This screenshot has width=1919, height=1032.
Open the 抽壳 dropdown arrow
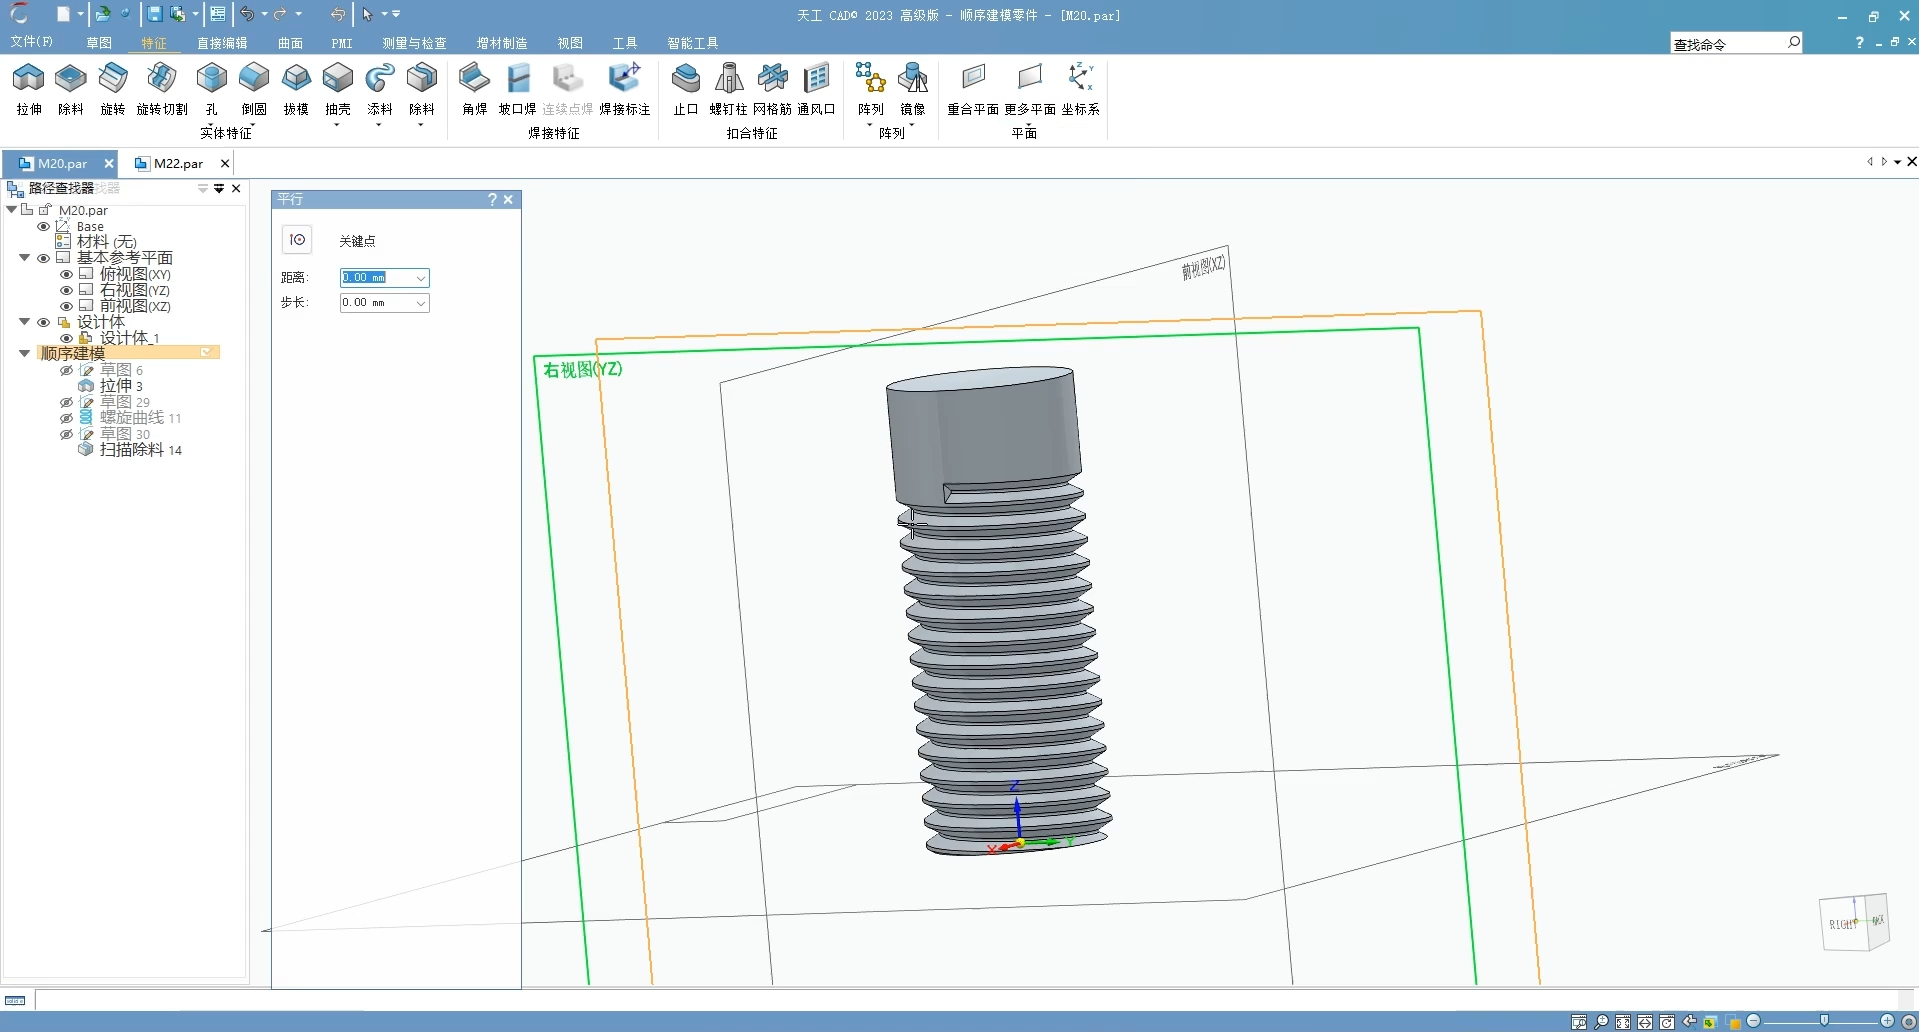point(337,125)
